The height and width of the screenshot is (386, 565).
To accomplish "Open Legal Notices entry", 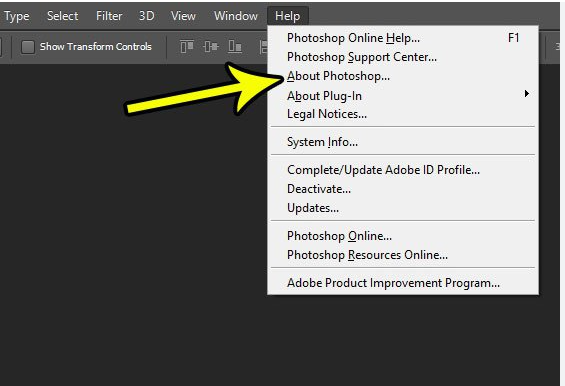I will (x=403, y=114).
